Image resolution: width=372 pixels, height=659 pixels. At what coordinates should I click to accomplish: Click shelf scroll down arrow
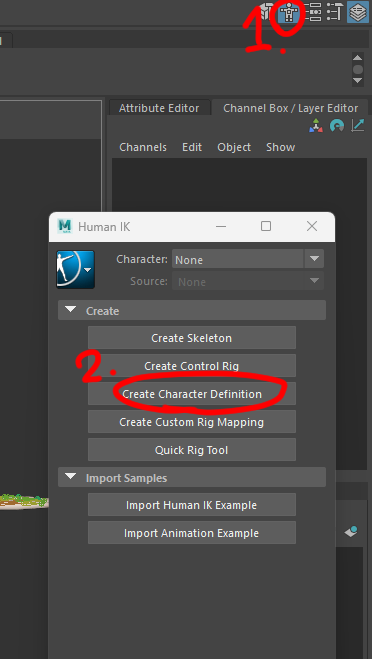358,81
